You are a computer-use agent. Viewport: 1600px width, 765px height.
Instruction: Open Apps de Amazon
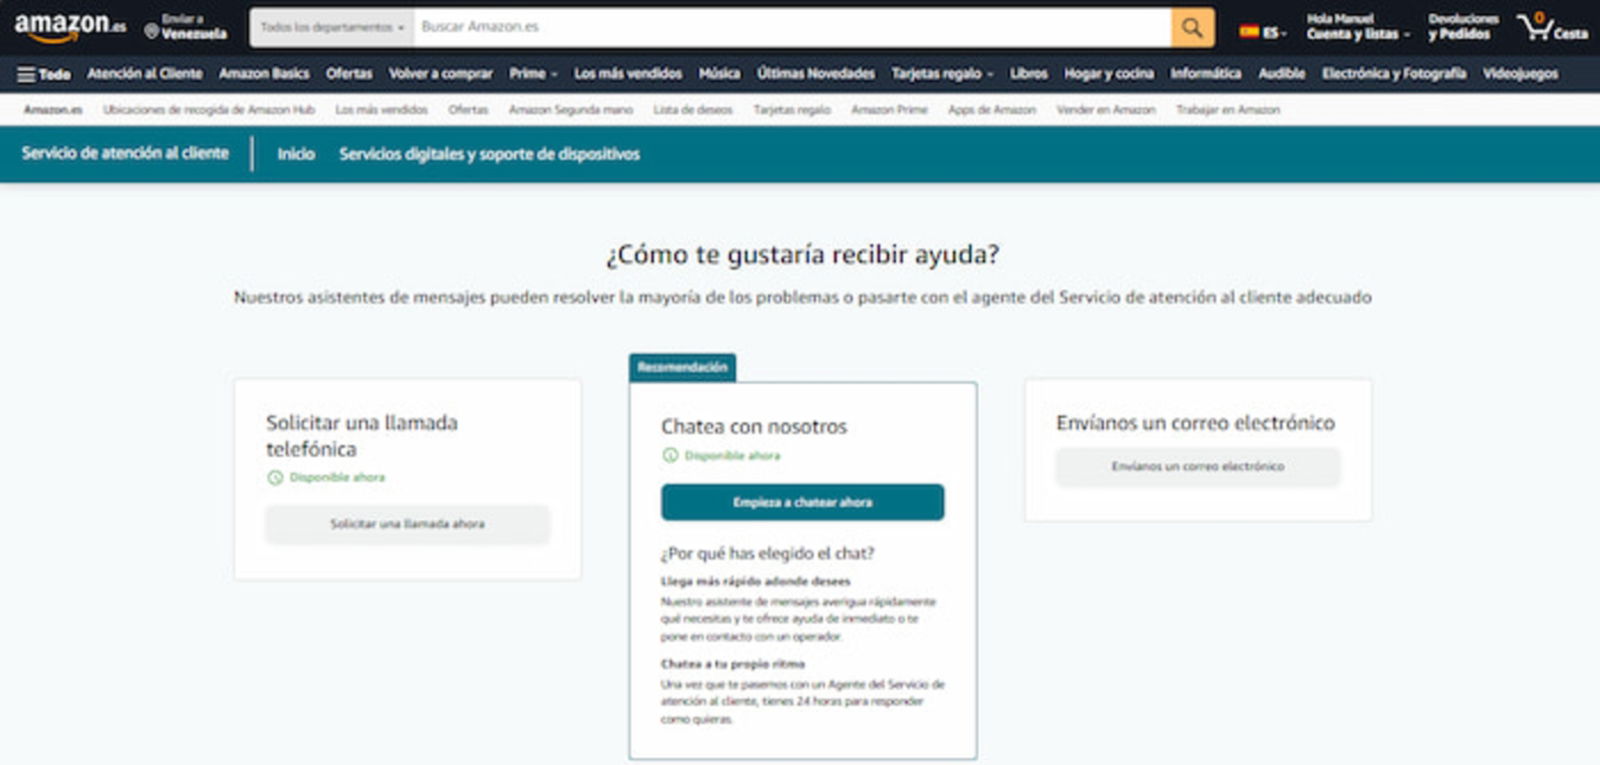pyautogui.click(x=991, y=110)
